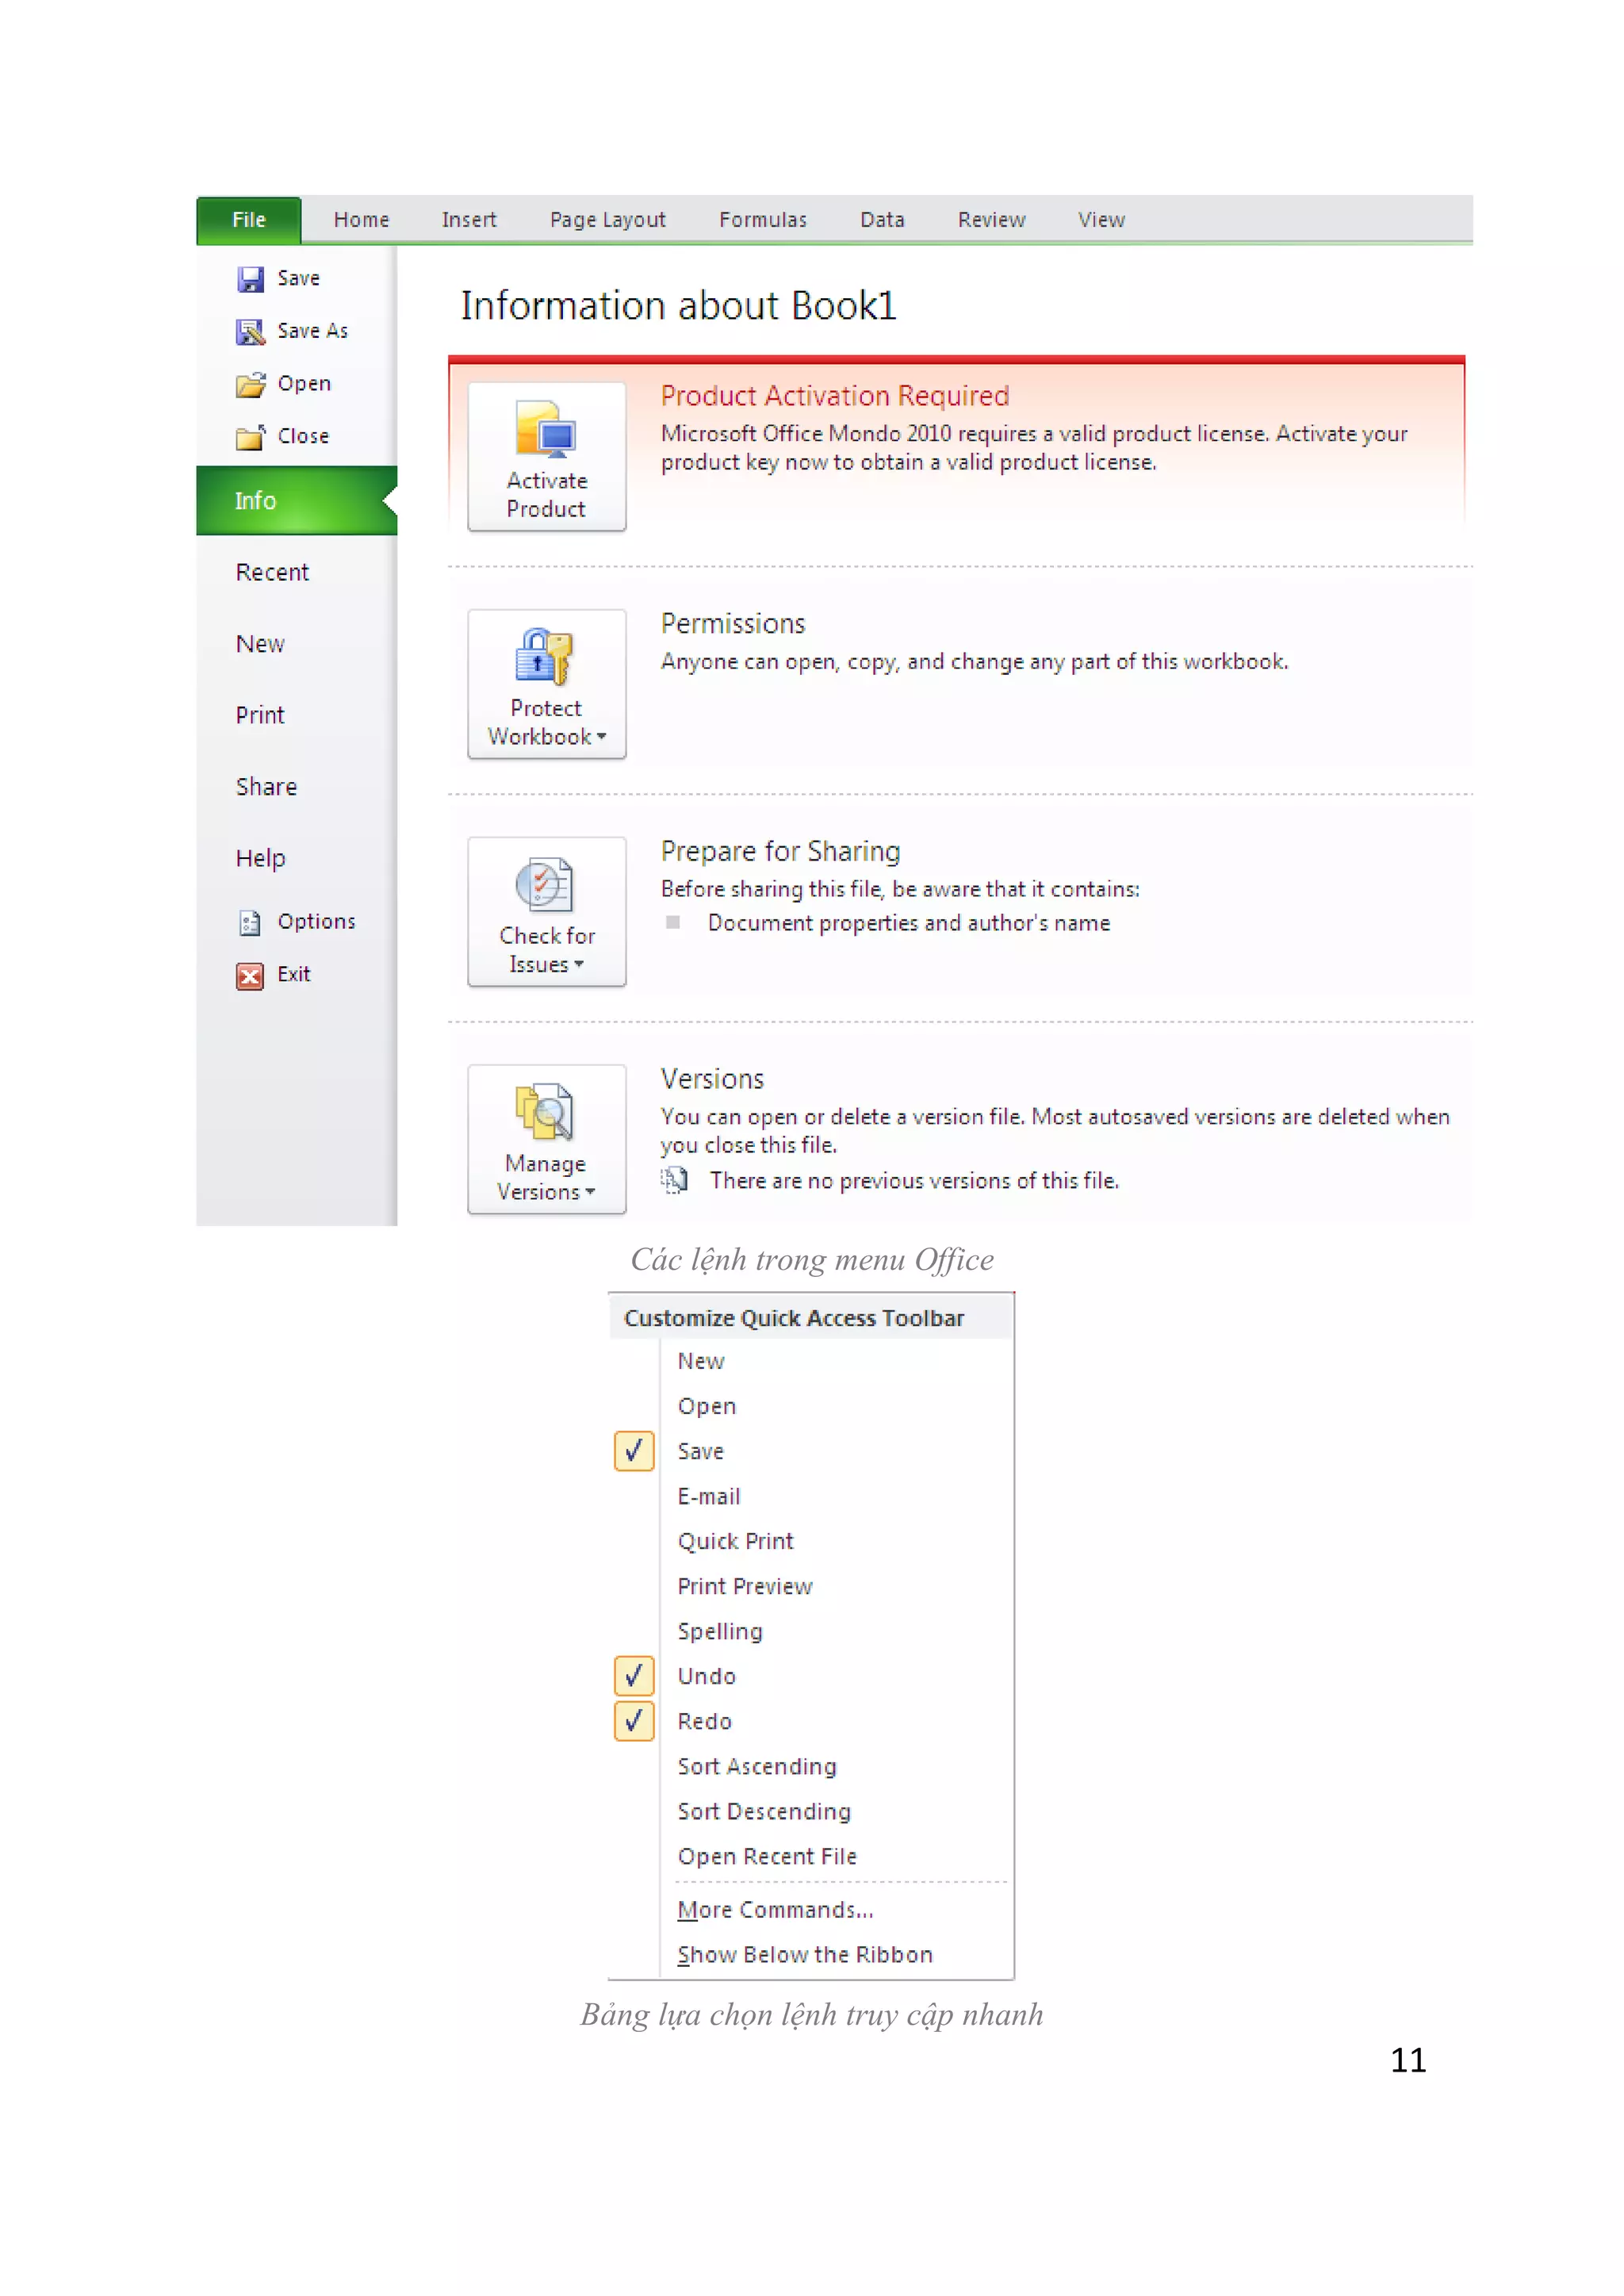This screenshot has height=2296, width=1624.
Task: Click the red Exit icon
Action: (x=249, y=975)
